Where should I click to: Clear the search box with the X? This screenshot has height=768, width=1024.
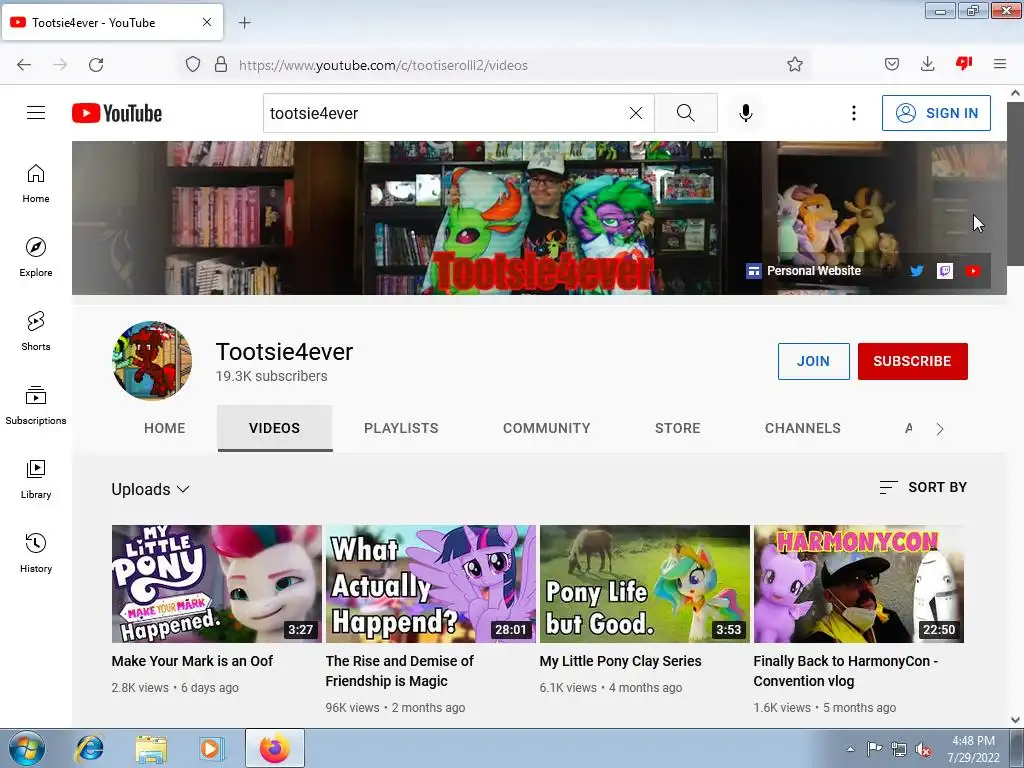click(x=635, y=113)
